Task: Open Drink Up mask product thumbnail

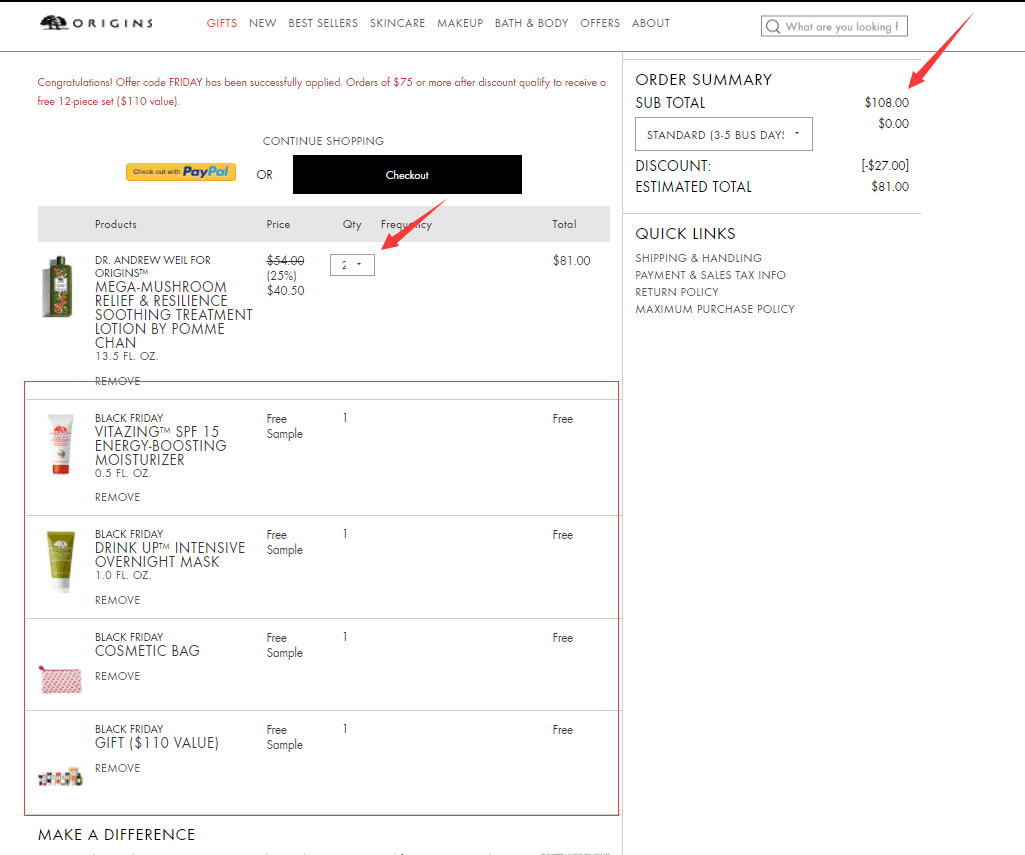Action: pos(61,562)
